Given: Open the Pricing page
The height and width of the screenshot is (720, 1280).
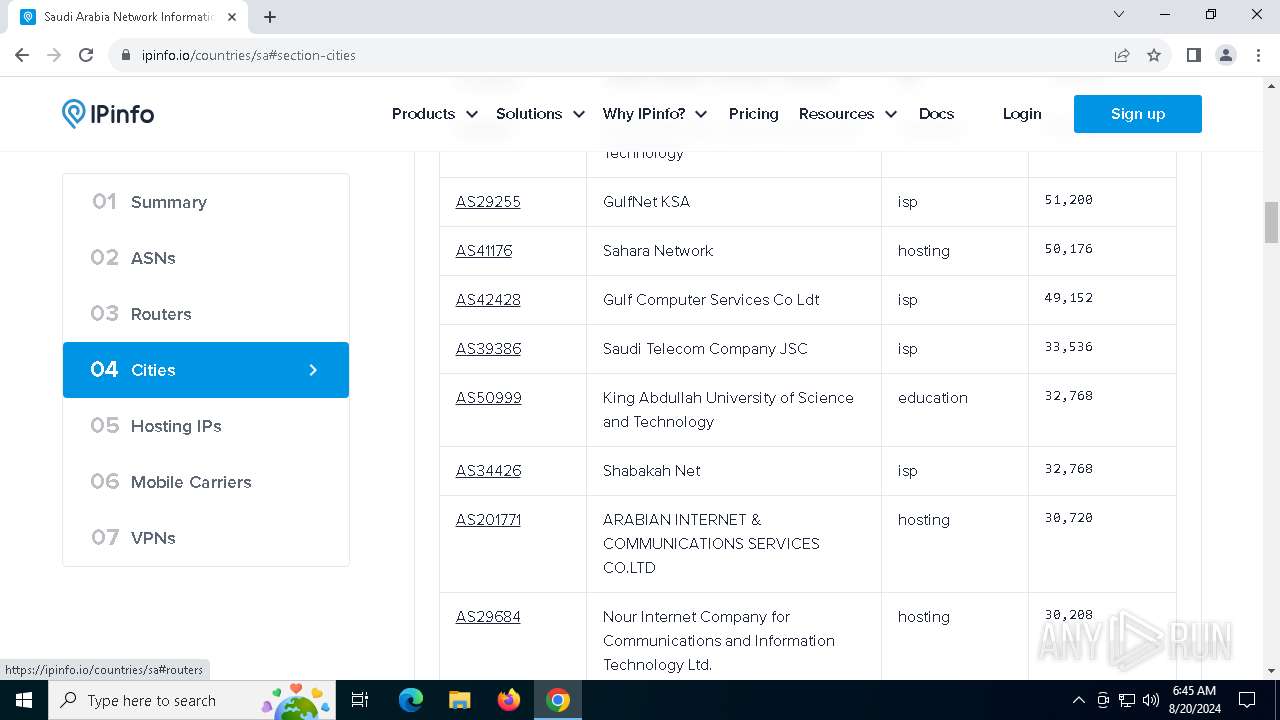Looking at the screenshot, I should click(x=754, y=114).
